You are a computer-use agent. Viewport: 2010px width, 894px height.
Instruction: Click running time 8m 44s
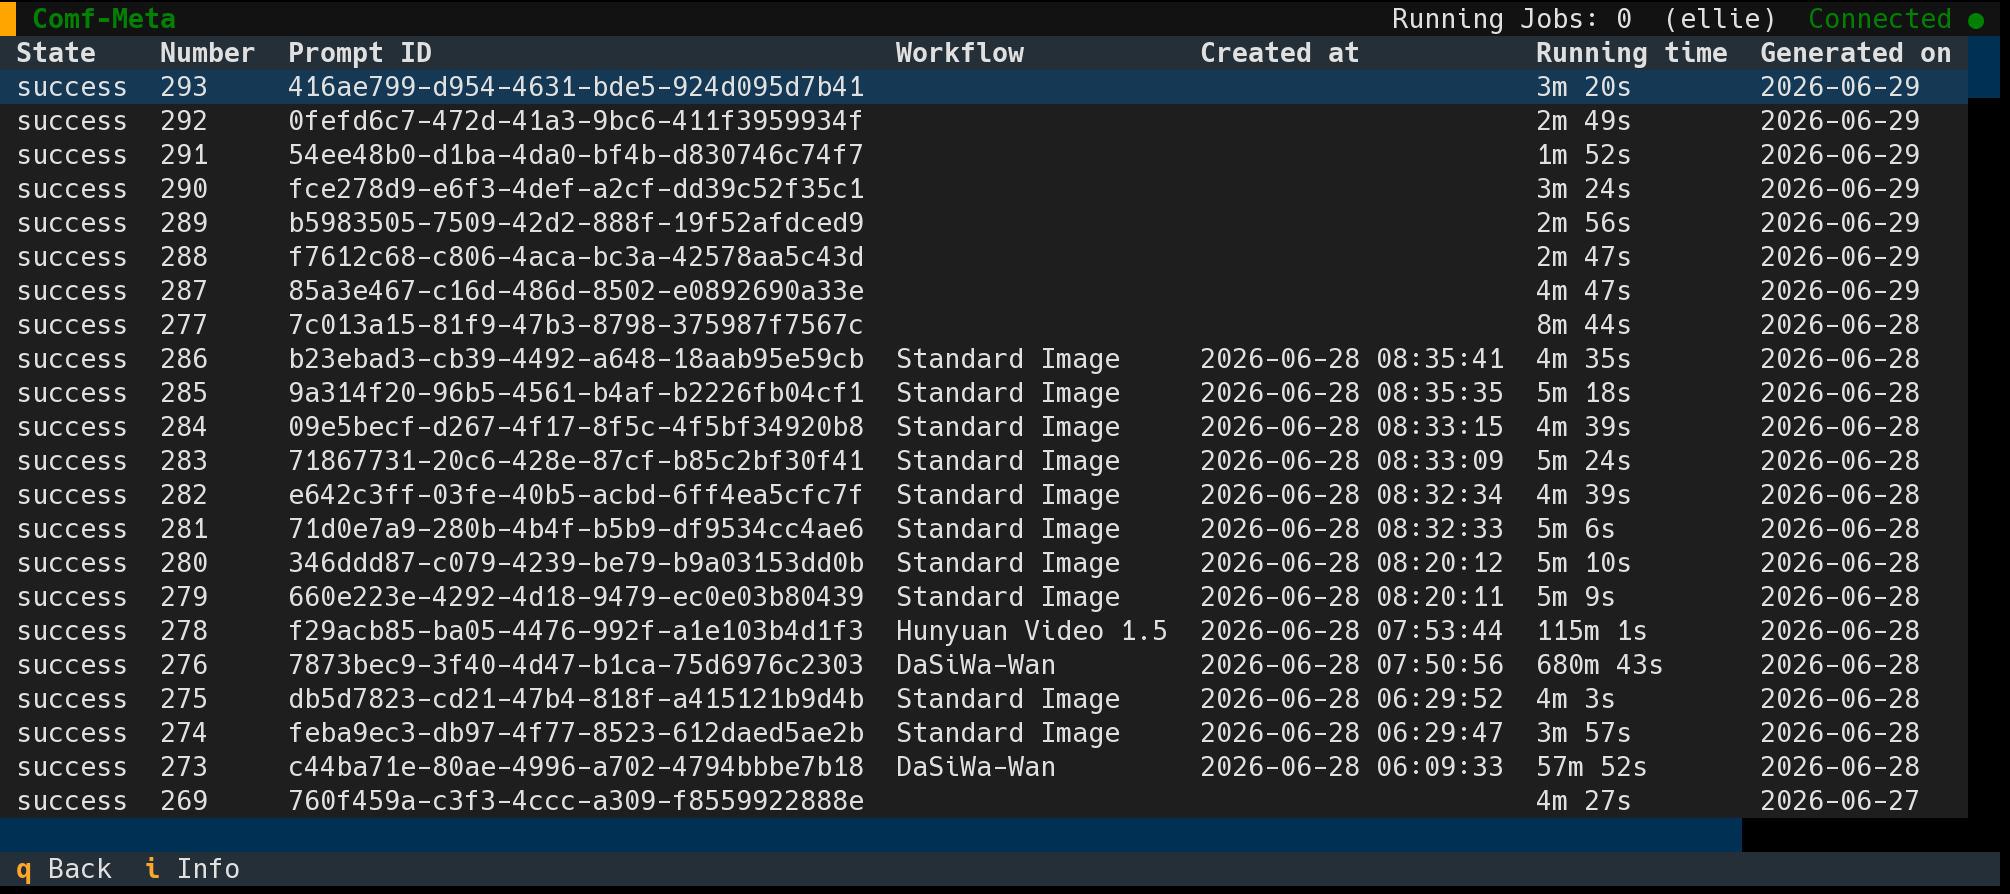pyautogui.click(x=1584, y=325)
